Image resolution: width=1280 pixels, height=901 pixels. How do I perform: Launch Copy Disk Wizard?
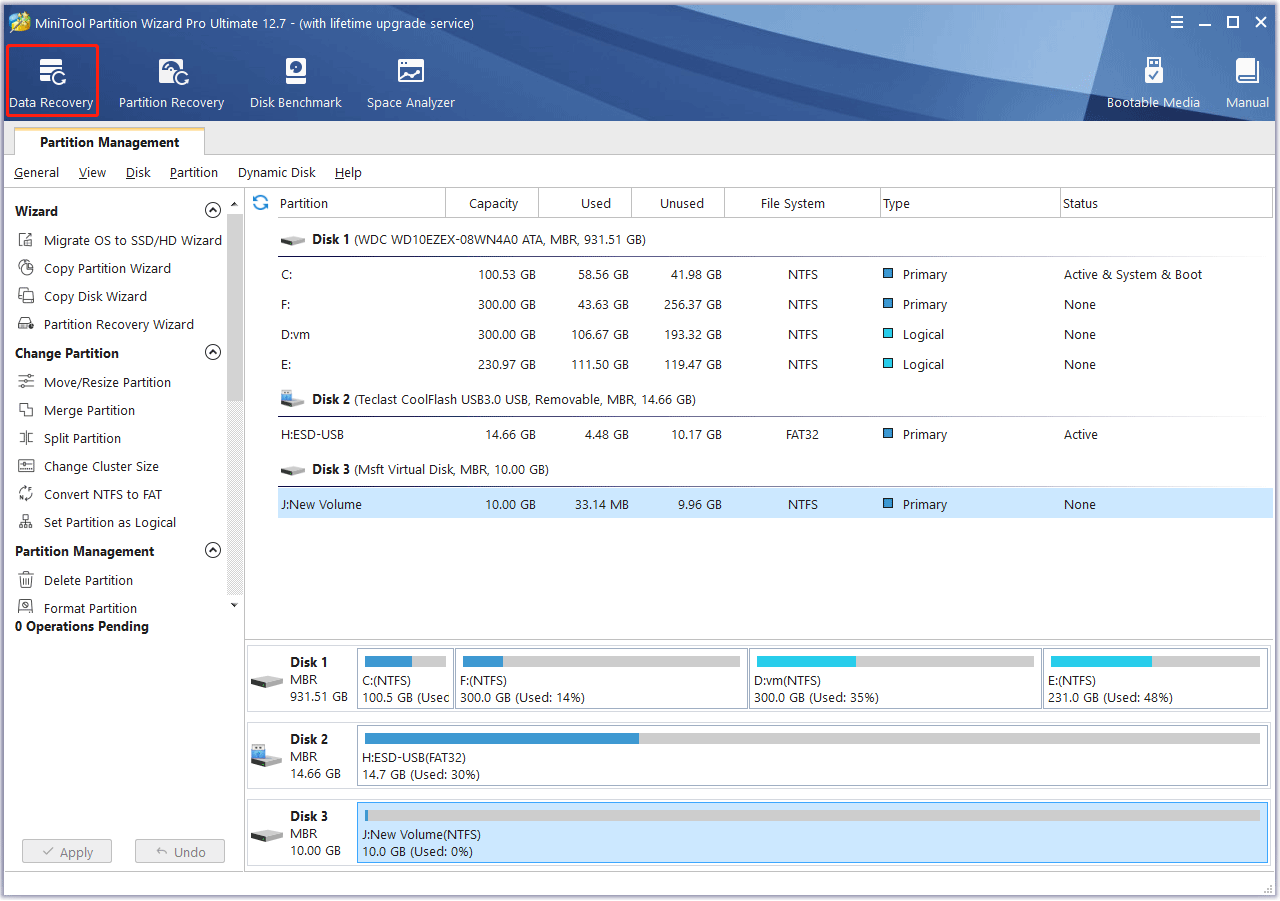tap(82, 296)
